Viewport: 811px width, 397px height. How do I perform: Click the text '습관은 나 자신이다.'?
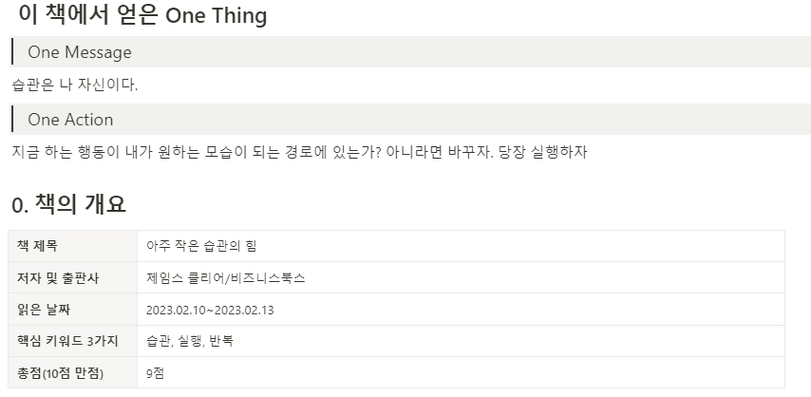tap(75, 85)
